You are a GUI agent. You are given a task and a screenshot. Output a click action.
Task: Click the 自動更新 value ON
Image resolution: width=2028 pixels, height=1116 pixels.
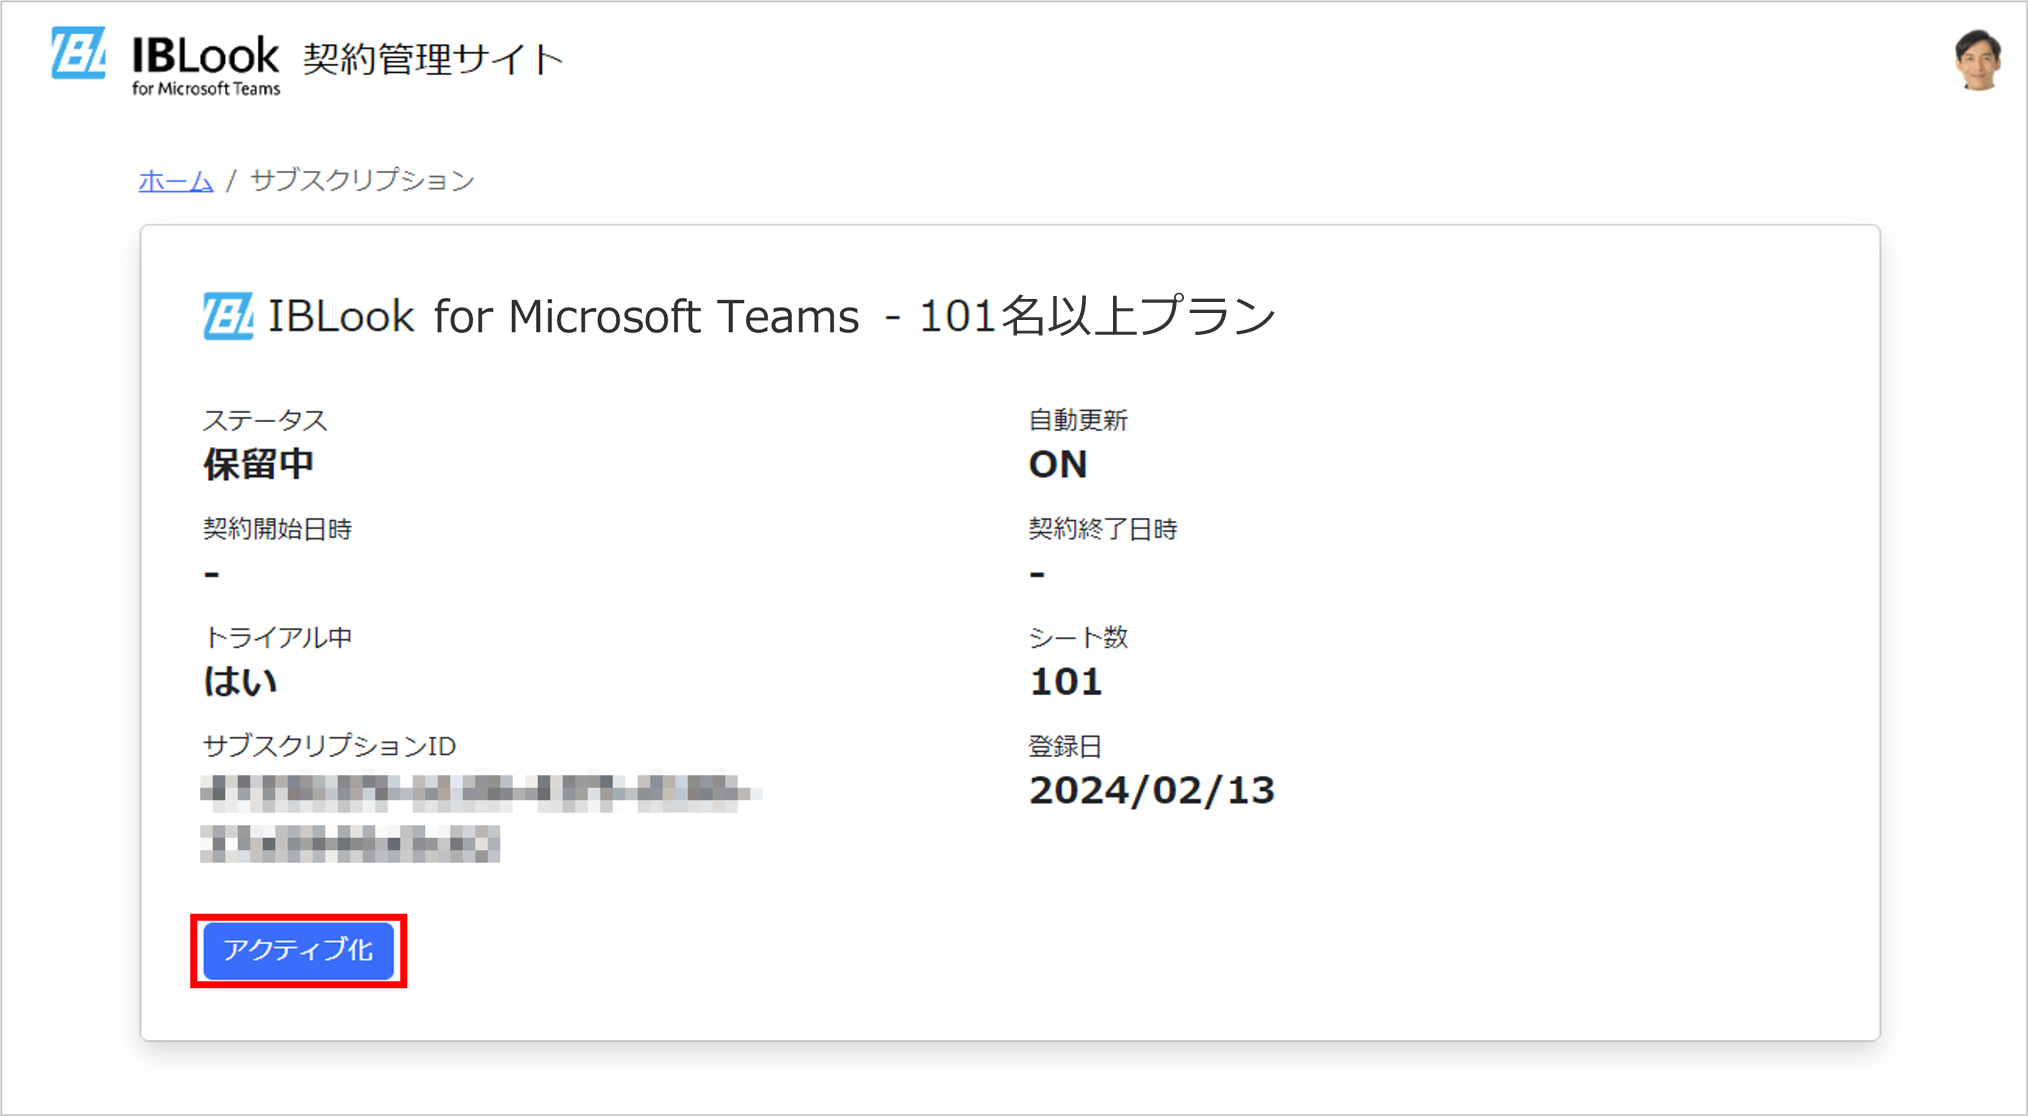coord(1057,465)
